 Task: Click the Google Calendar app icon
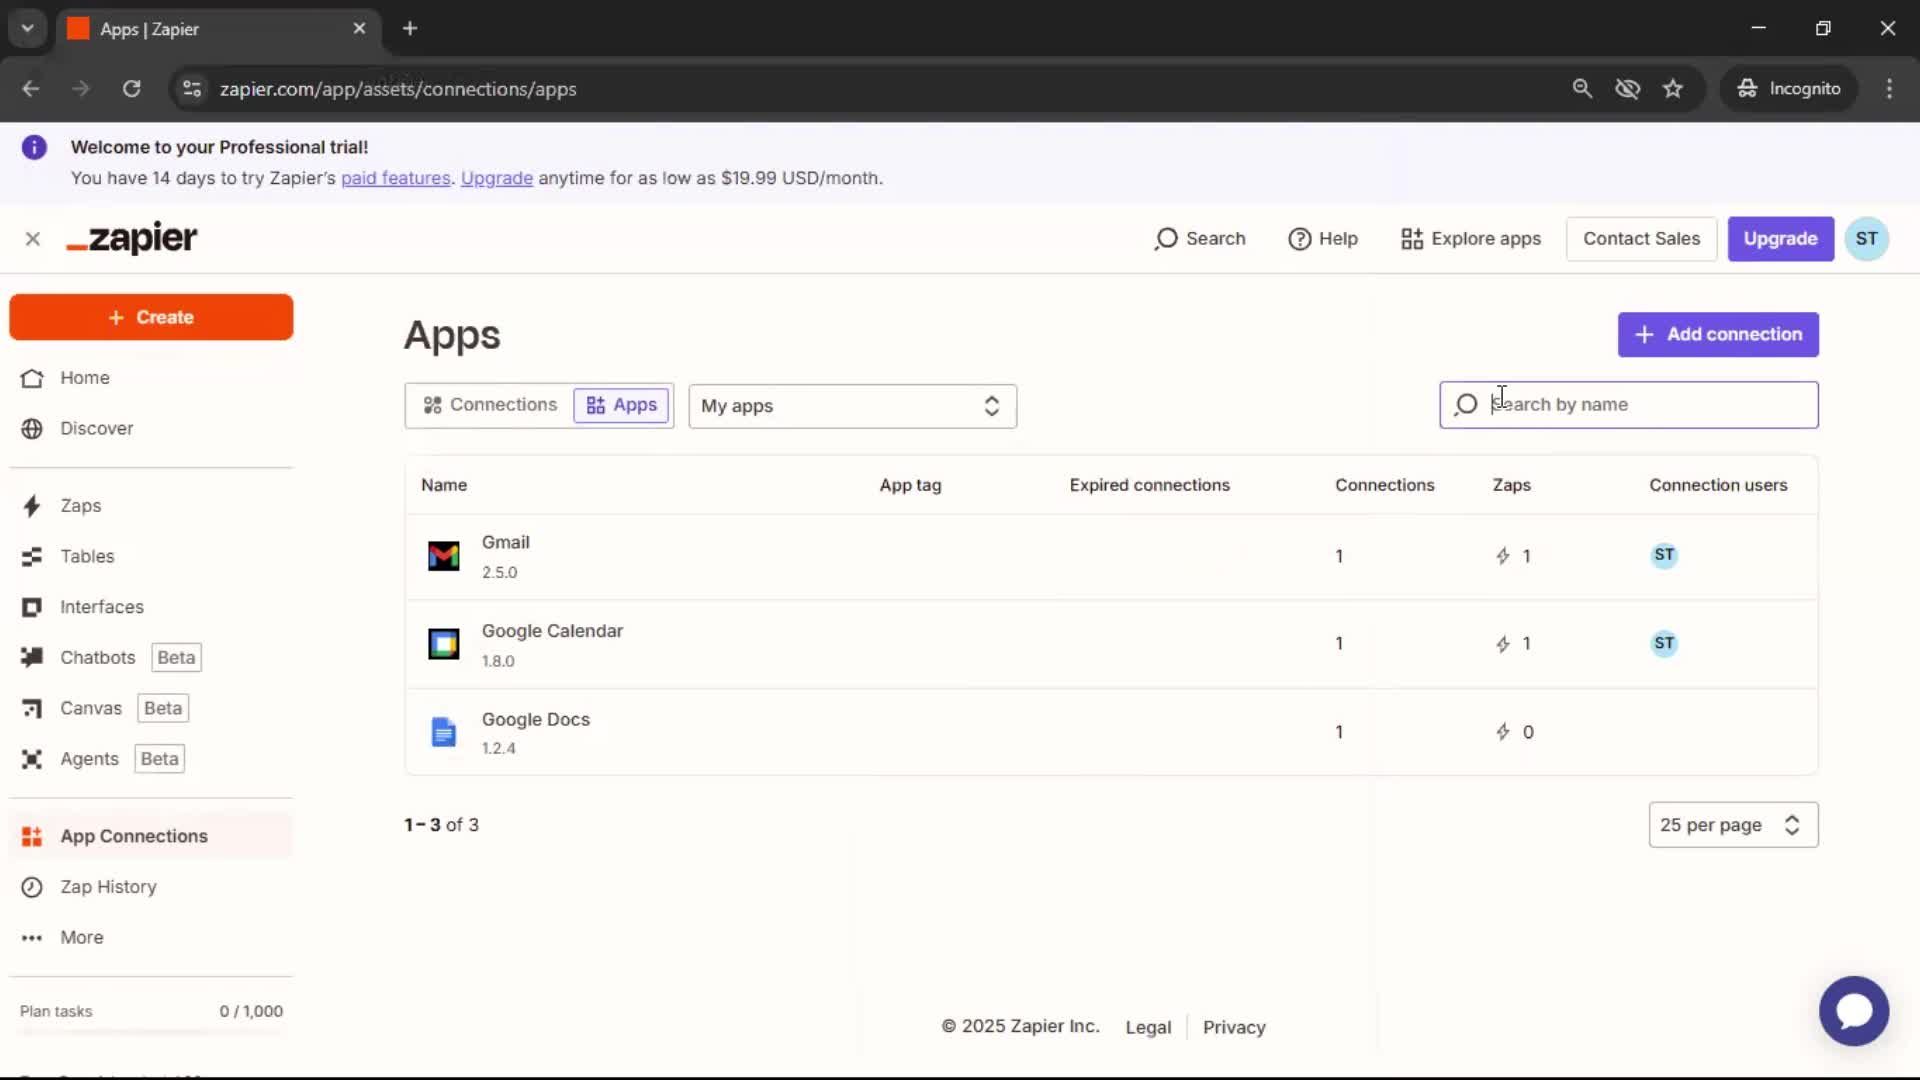pyautogui.click(x=444, y=644)
